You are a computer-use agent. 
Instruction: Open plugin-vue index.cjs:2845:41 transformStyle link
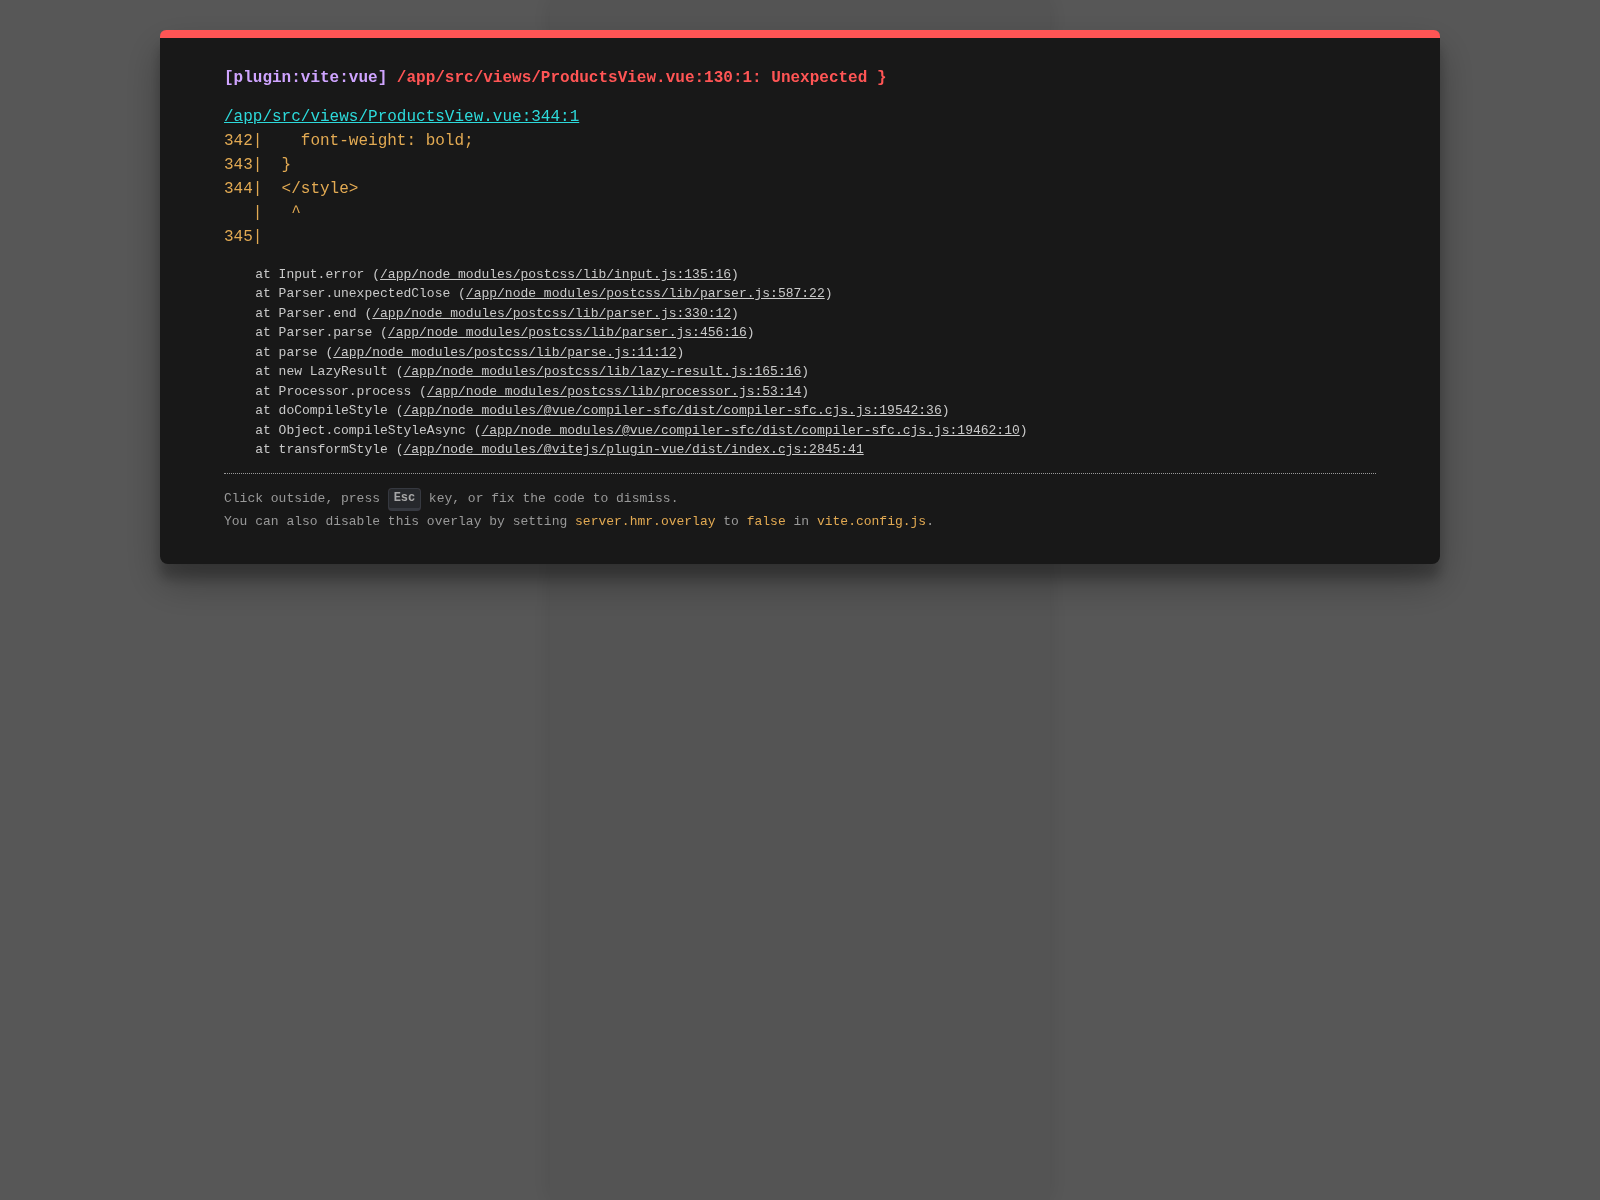633,450
